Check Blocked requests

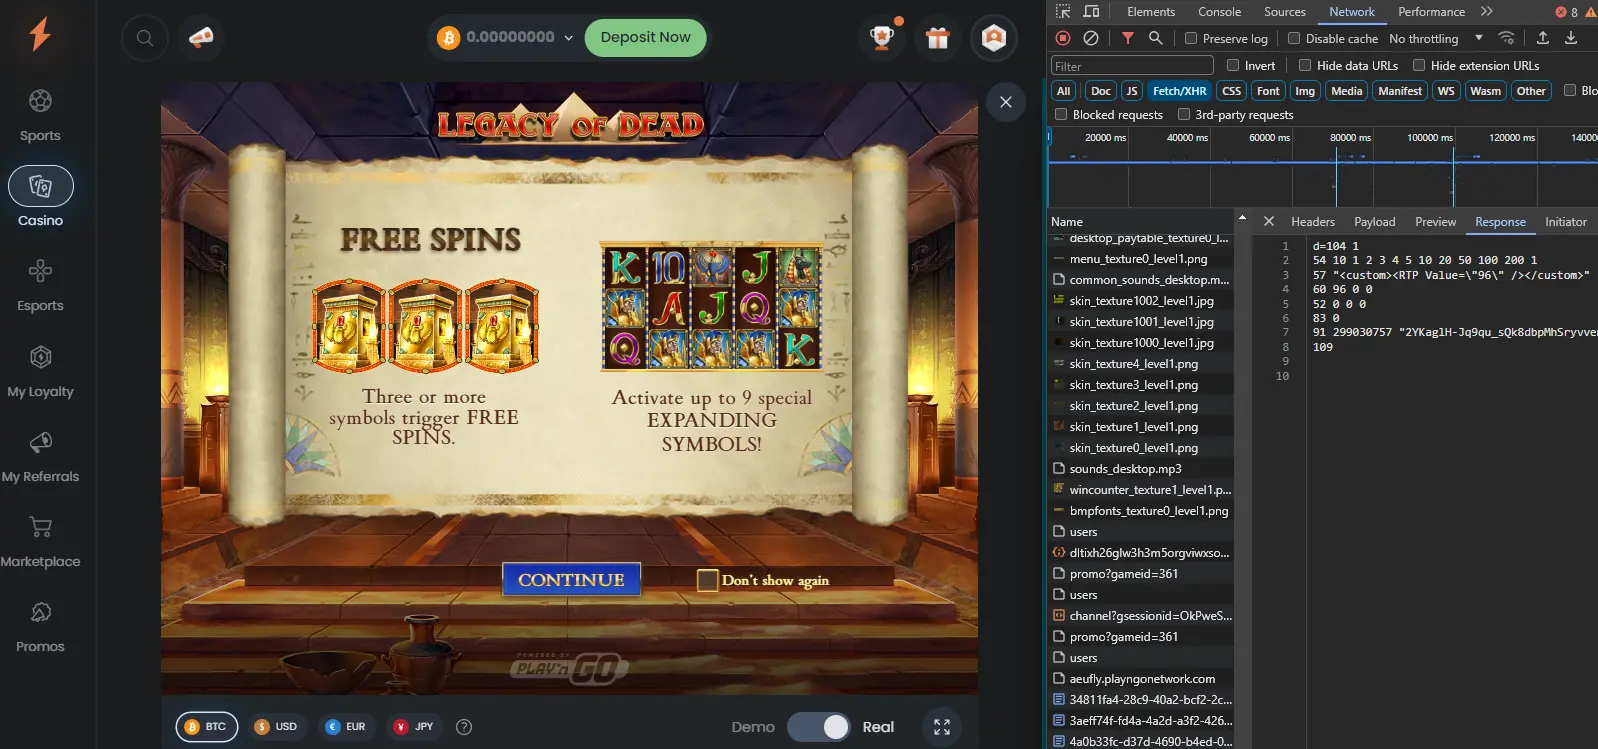click(1061, 114)
